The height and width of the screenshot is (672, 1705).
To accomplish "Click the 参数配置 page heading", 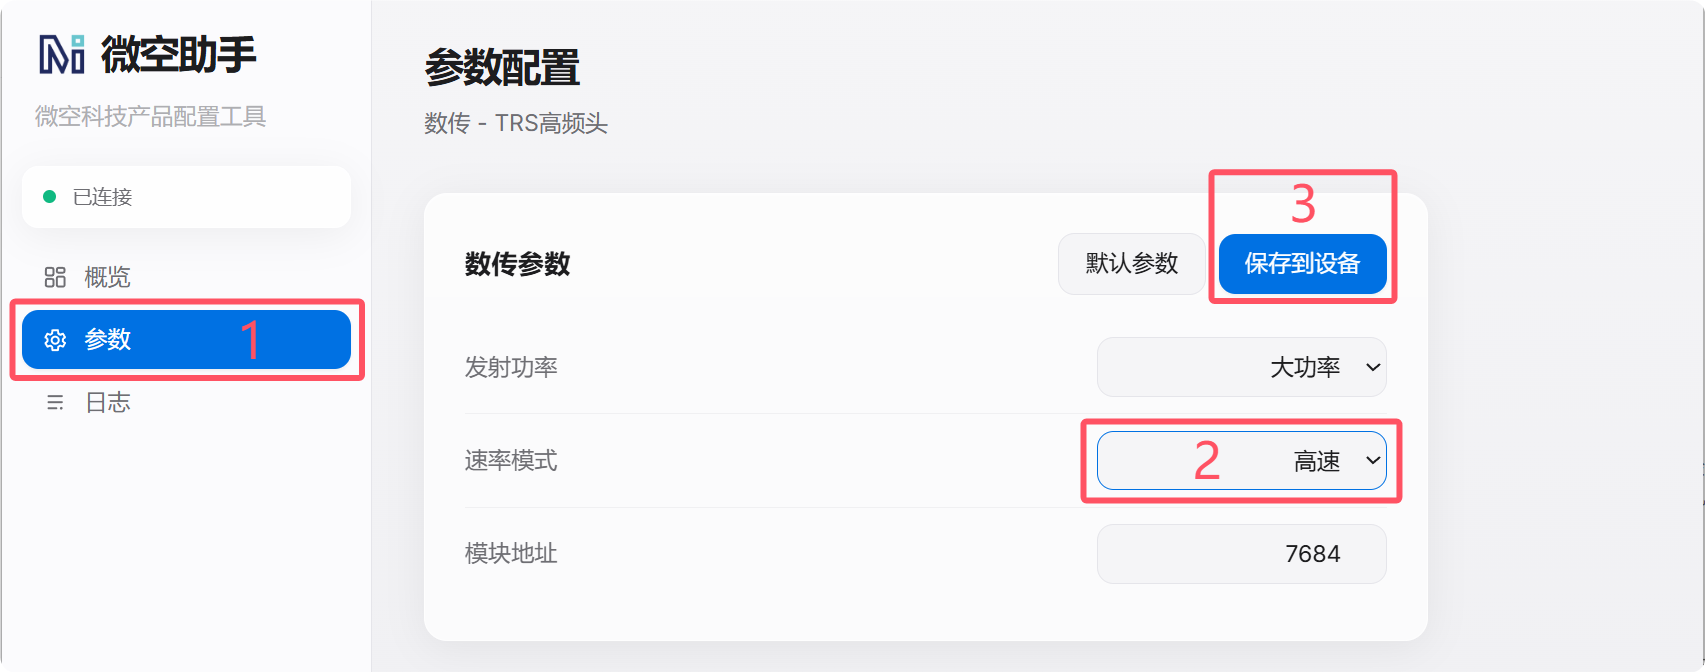I will pyautogui.click(x=502, y=68).
